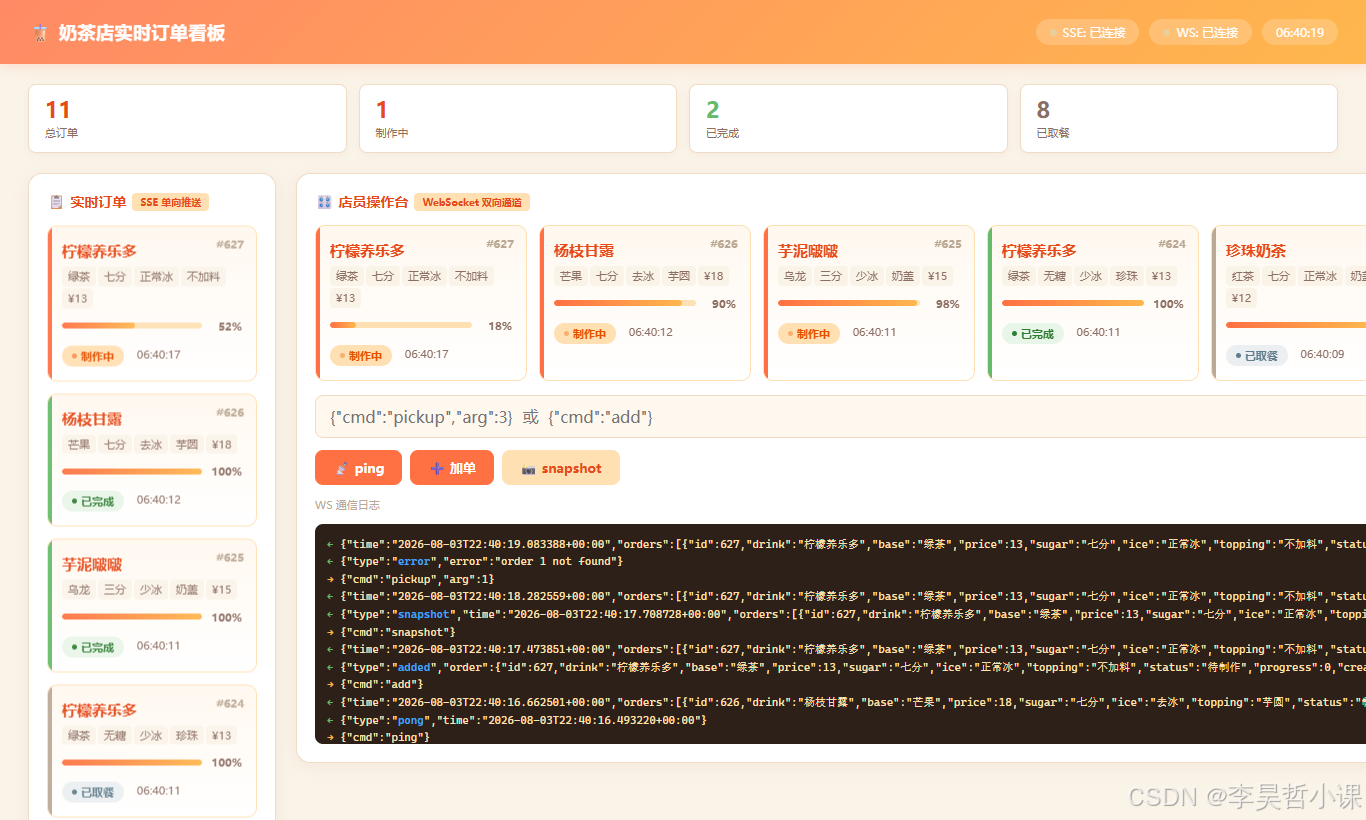Select the 制作中 statistic card showing 1
The width and height of the screenshot is (1366, 820).
[x=518, y=118]
